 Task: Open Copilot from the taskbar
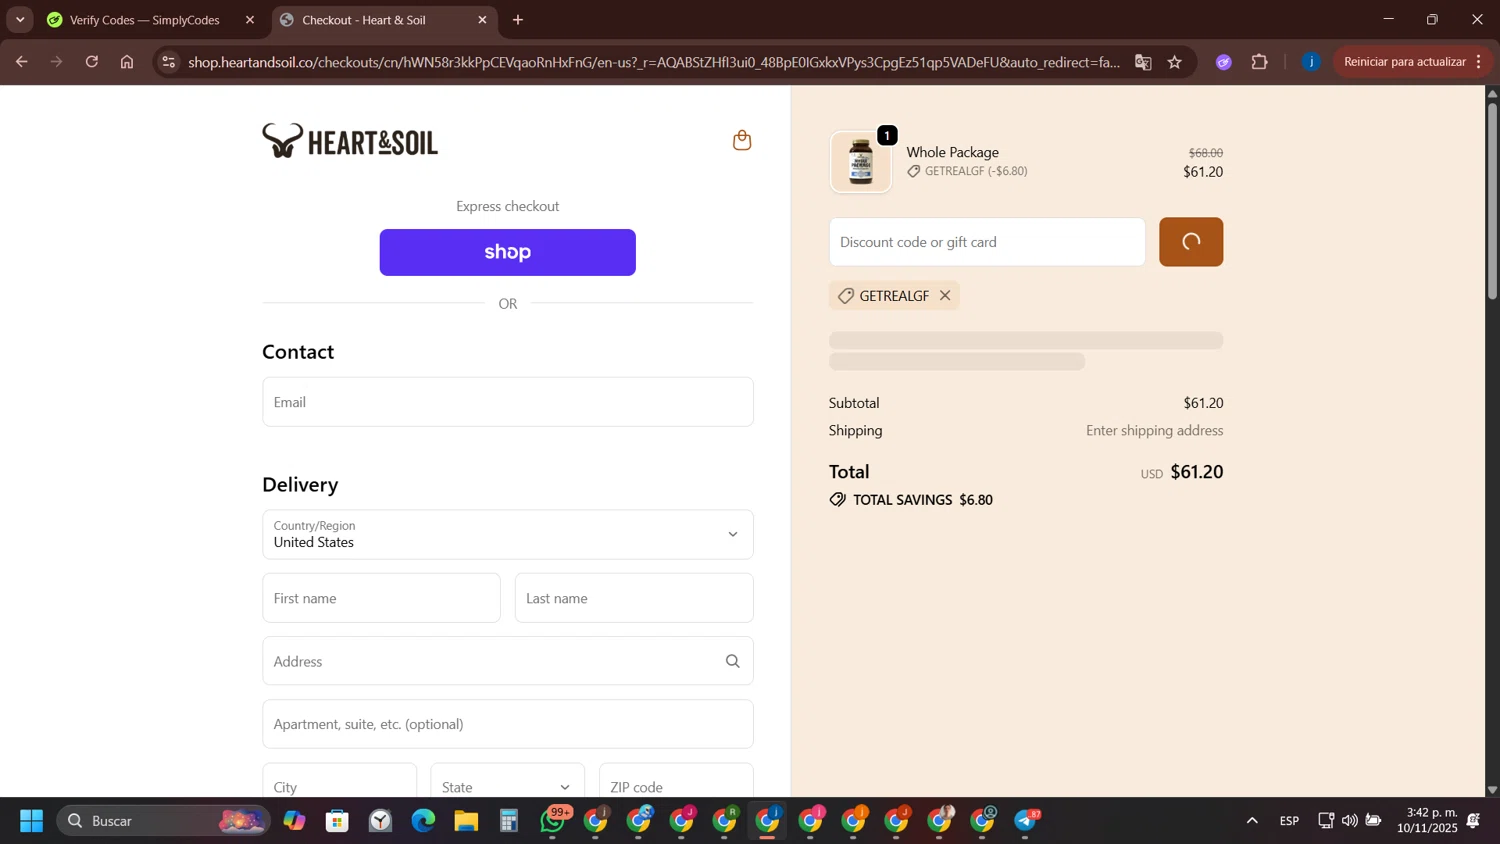[294, 821]
